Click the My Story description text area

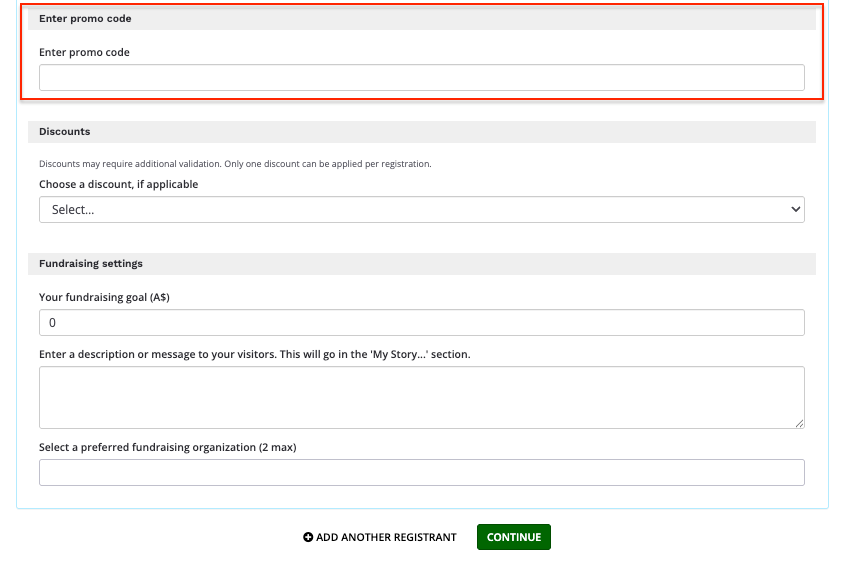click(x=421, y=397)
